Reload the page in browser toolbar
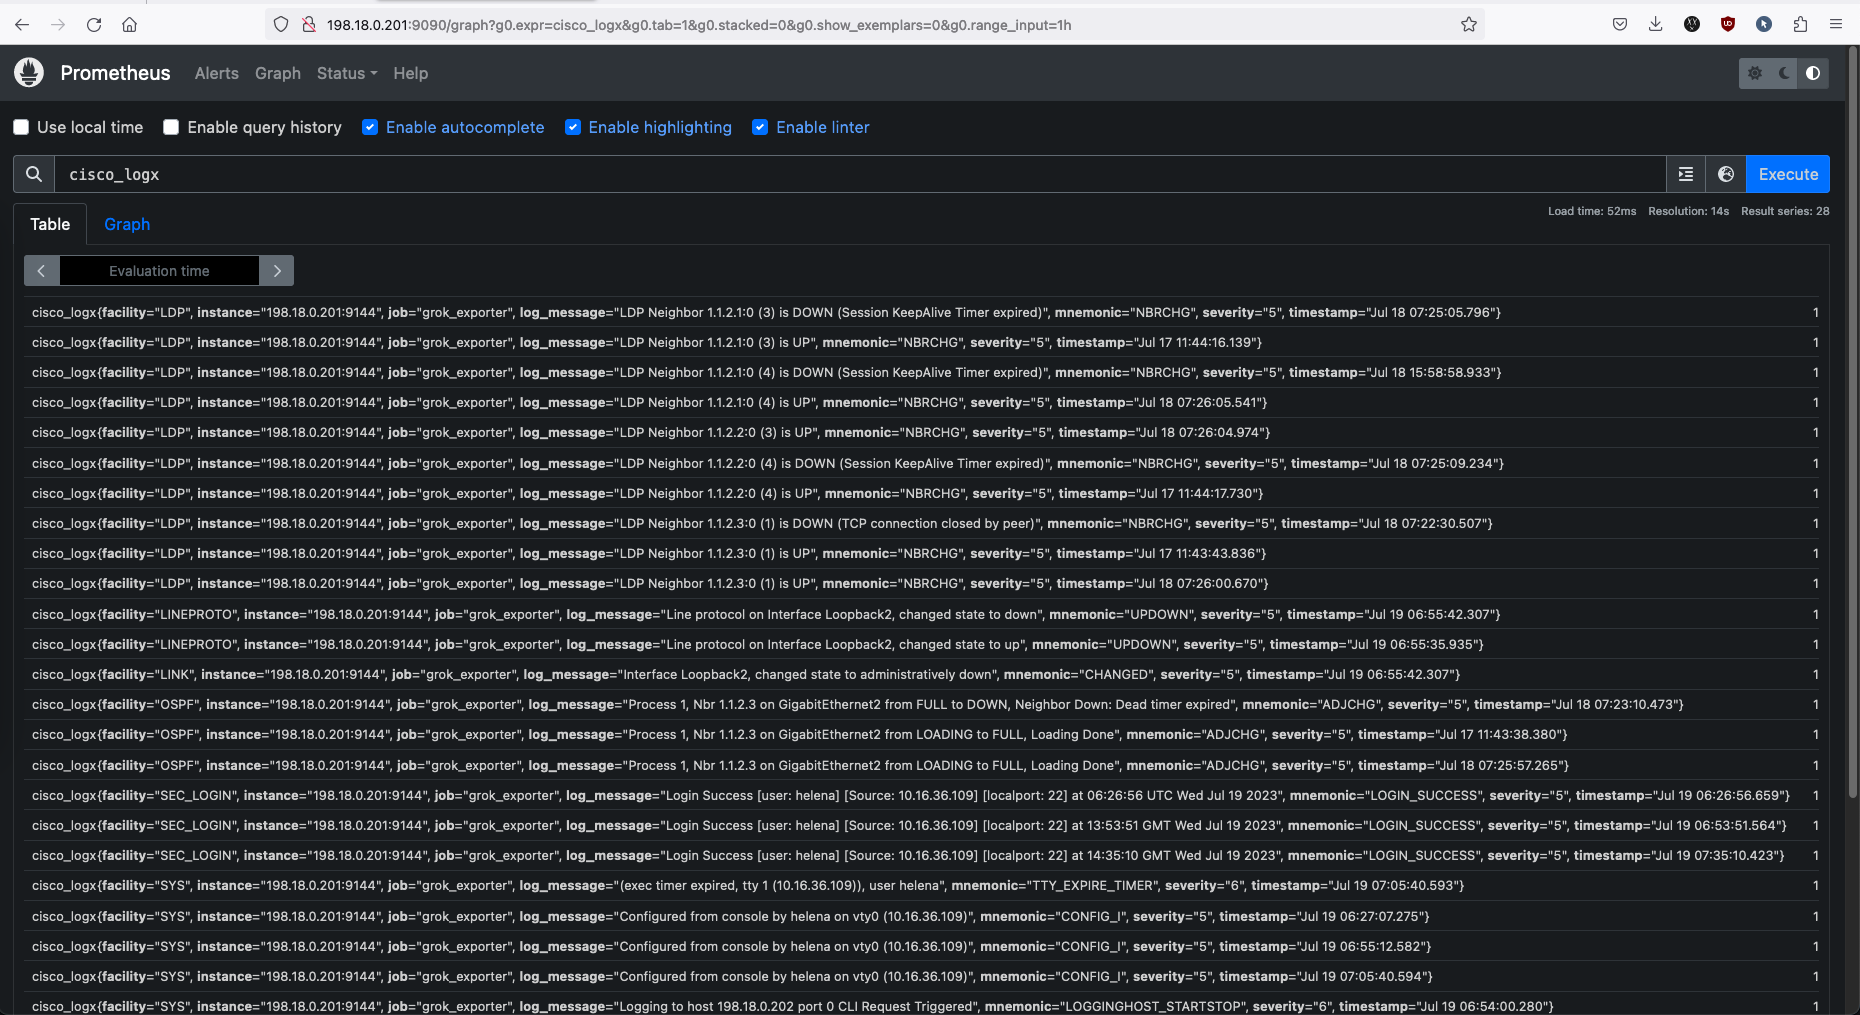Image resolution: width=1860 pixels, height=1015 pixels. (94, 25)
